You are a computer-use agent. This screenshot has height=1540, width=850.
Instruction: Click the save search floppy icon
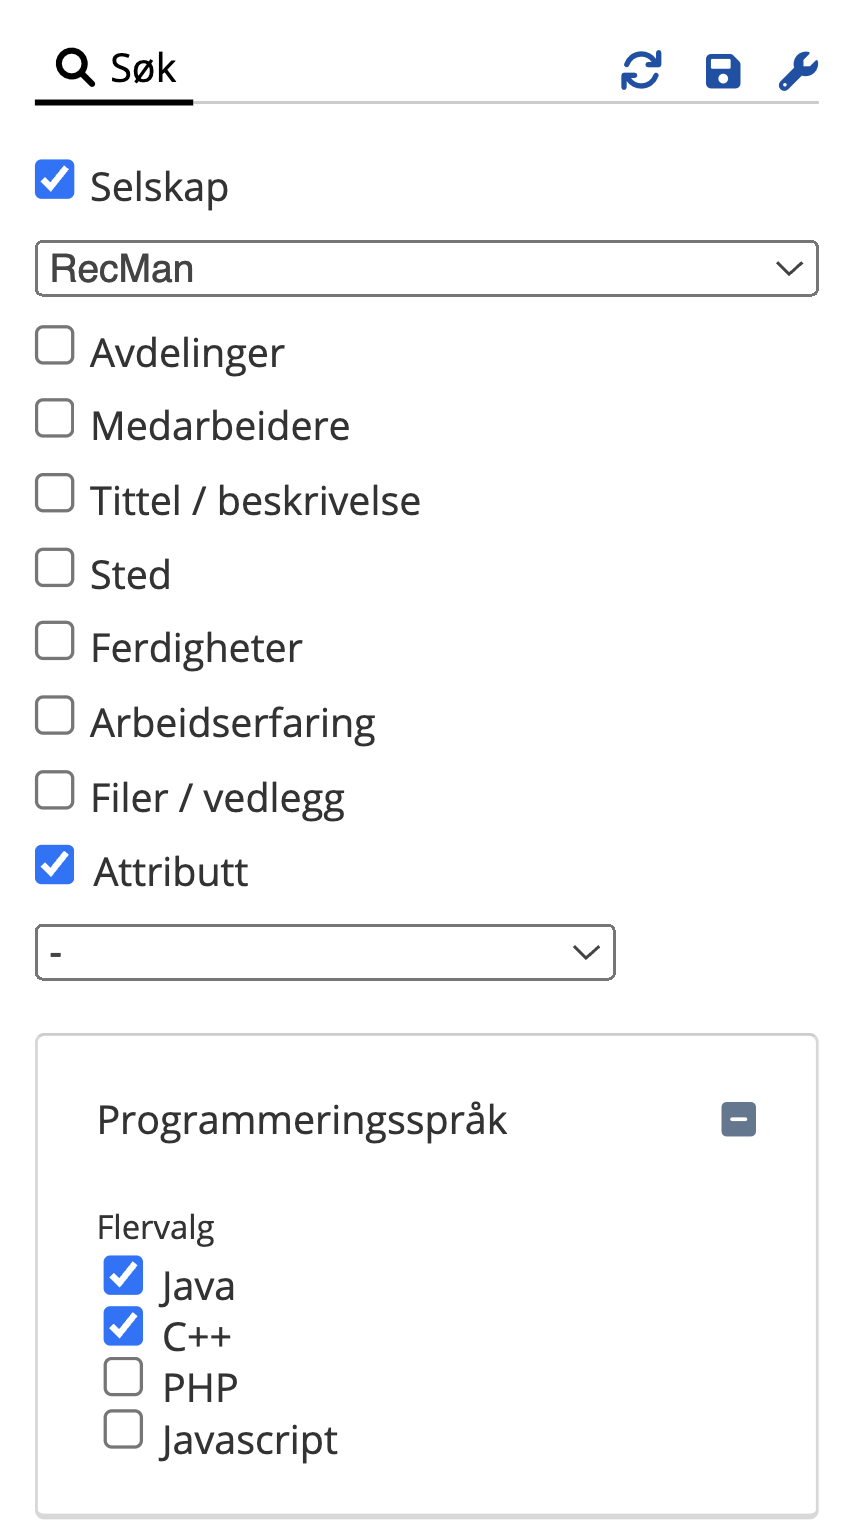pos(722,71)
